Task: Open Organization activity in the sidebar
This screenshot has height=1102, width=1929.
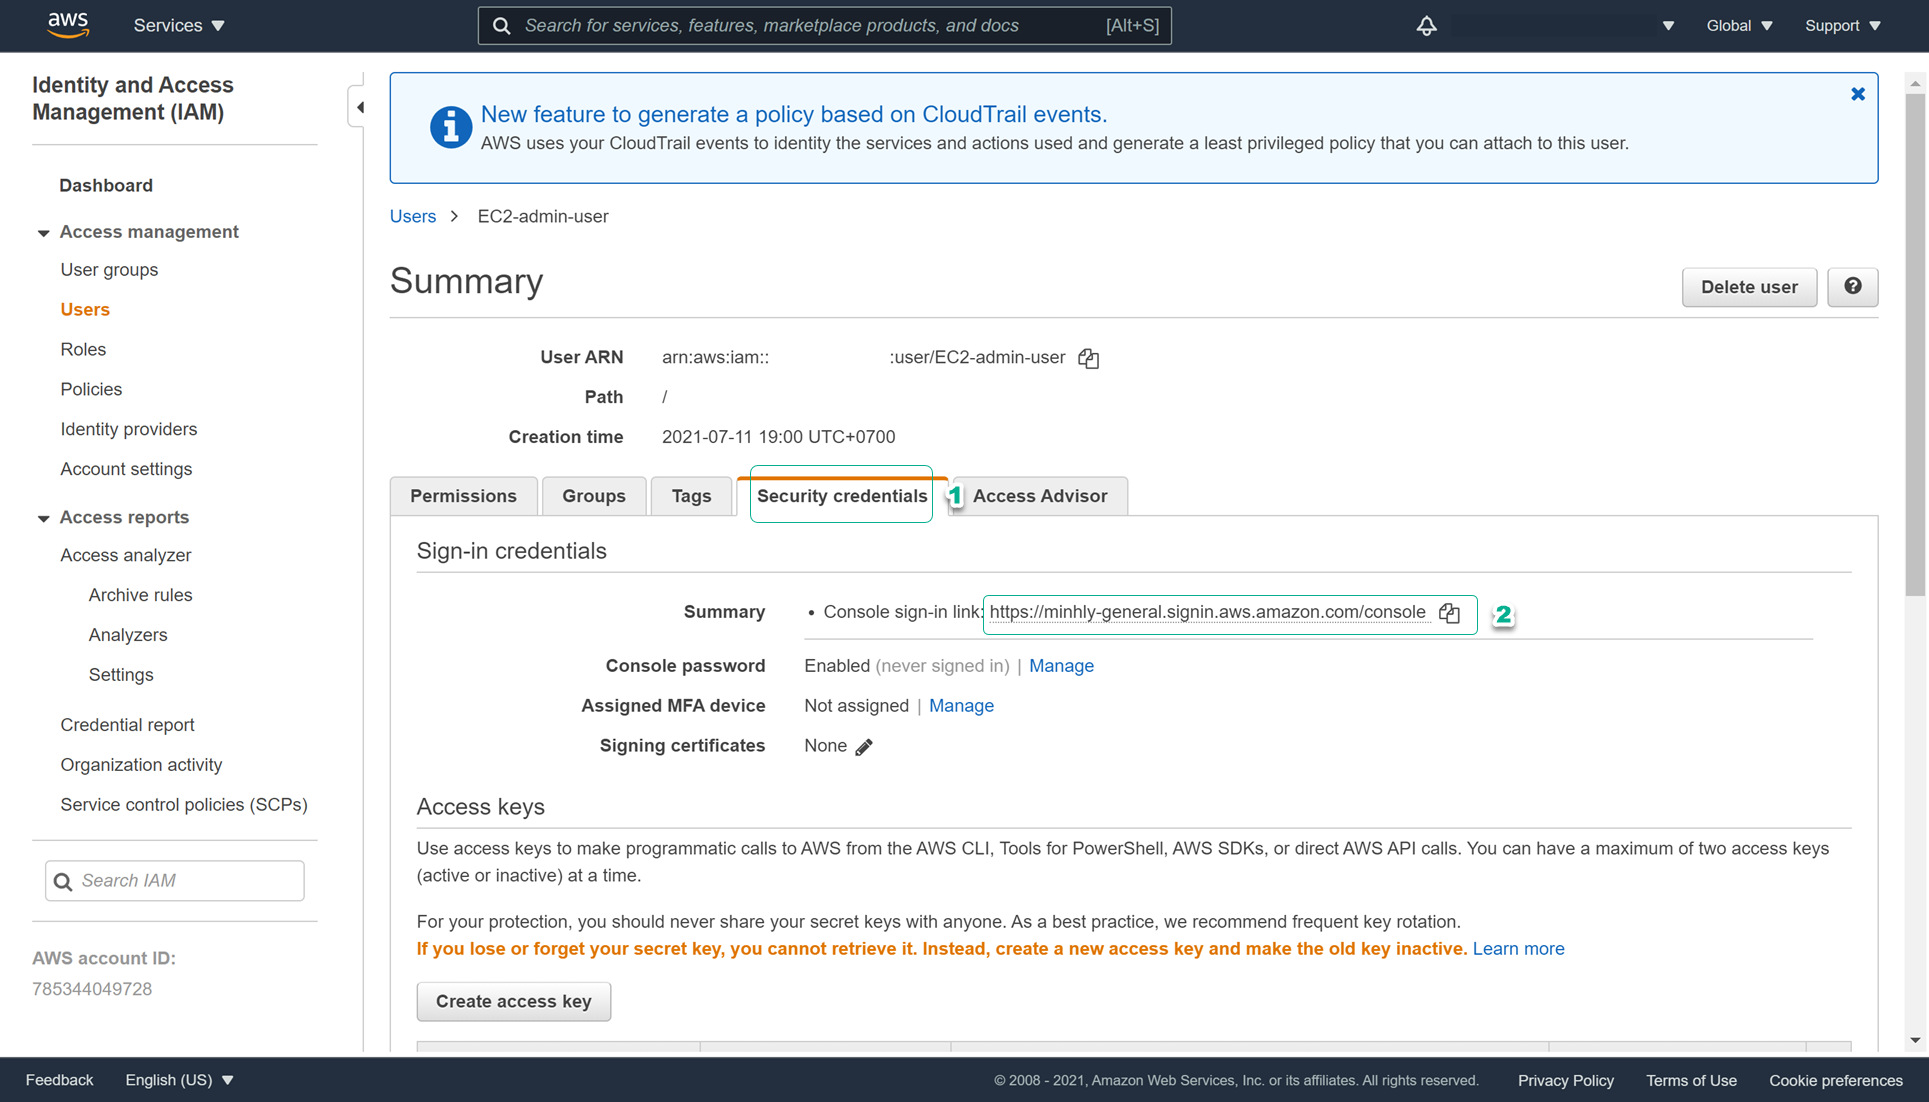Action: coord(141,766)
